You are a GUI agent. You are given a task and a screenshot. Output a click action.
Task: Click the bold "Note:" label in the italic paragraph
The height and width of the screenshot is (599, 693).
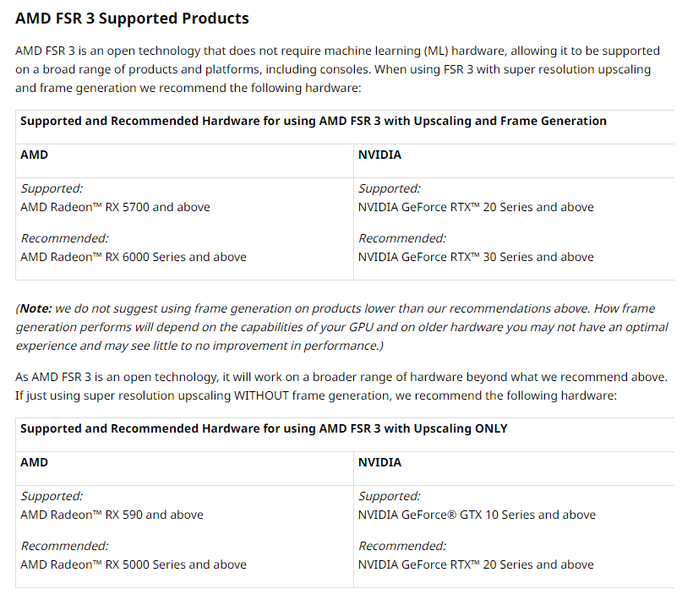click(x=35, y=309)
